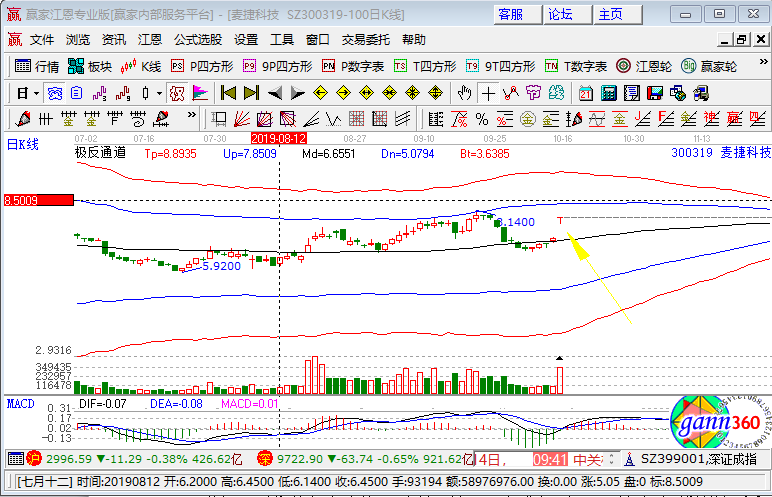Click the candlestick type icon

[145, 93]
